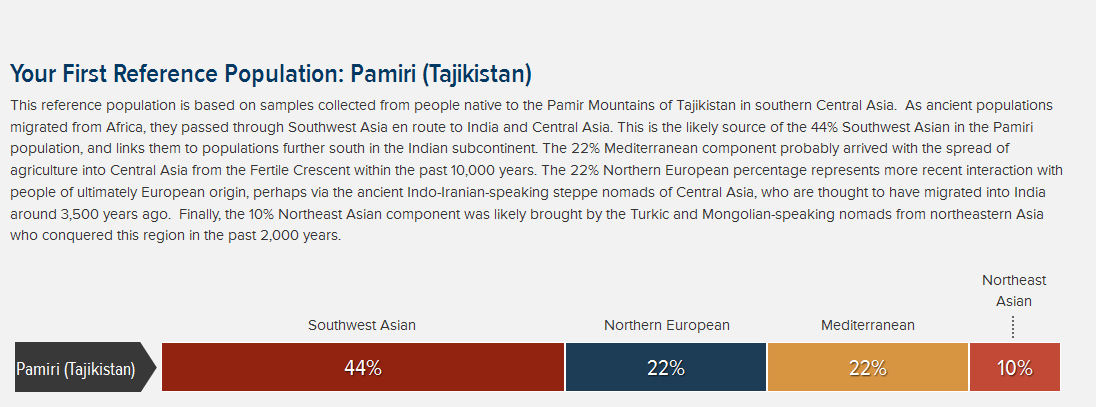Click the Southwest Asian label above bar
The image size is (1096, 407).
[362, 325]
